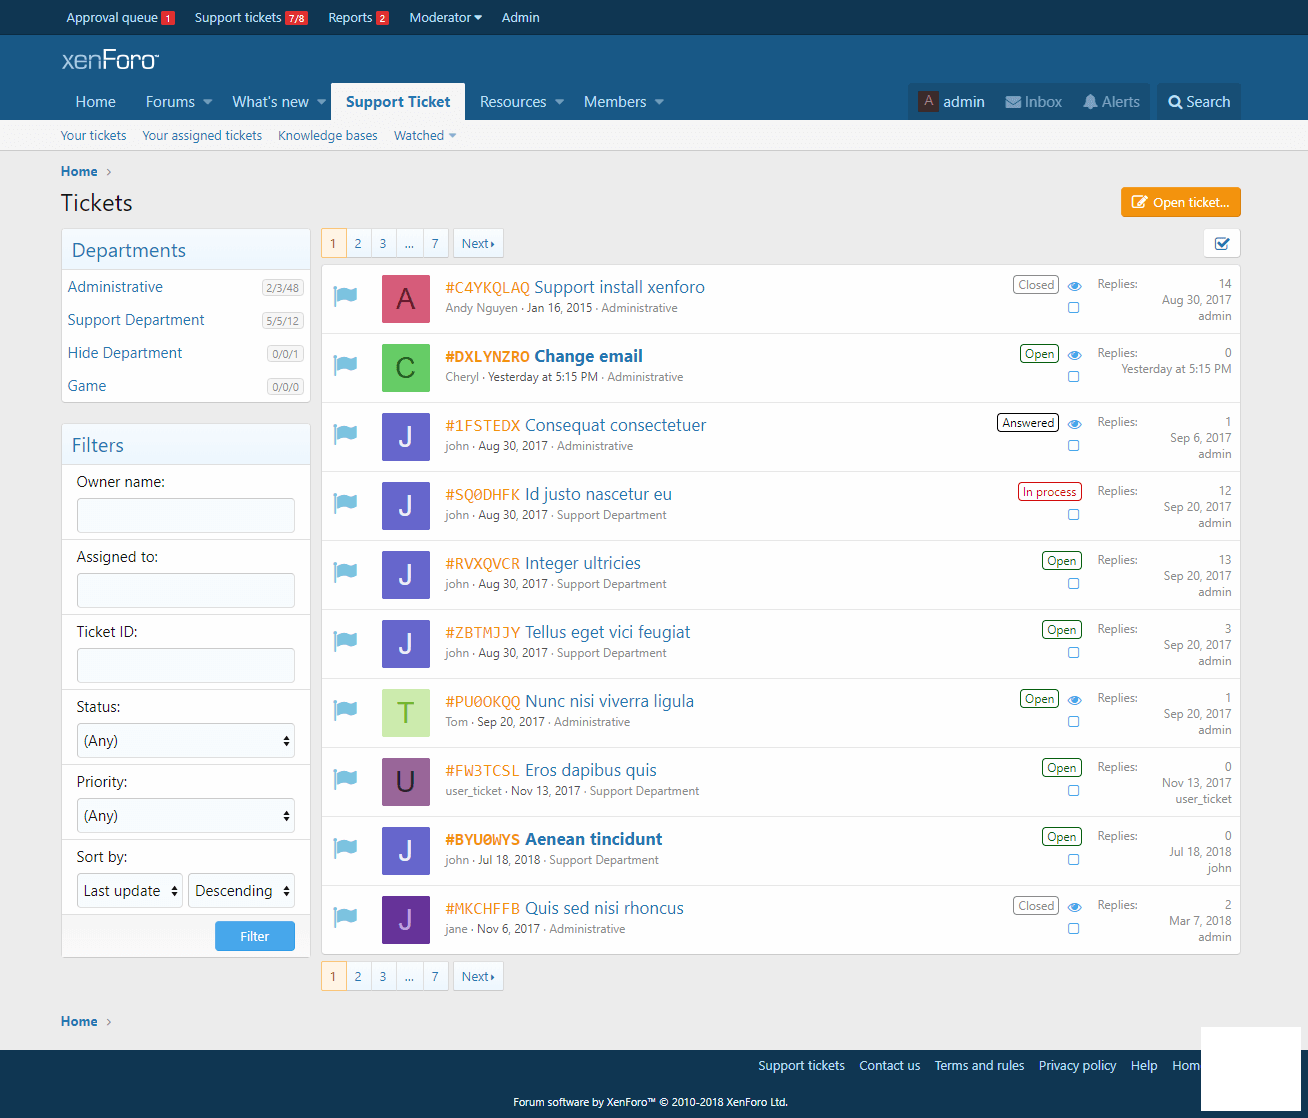The height and width of the screenshot is (1118, 1308).
Task: Click the Open ticket... button
Action: coord(1181,202)
